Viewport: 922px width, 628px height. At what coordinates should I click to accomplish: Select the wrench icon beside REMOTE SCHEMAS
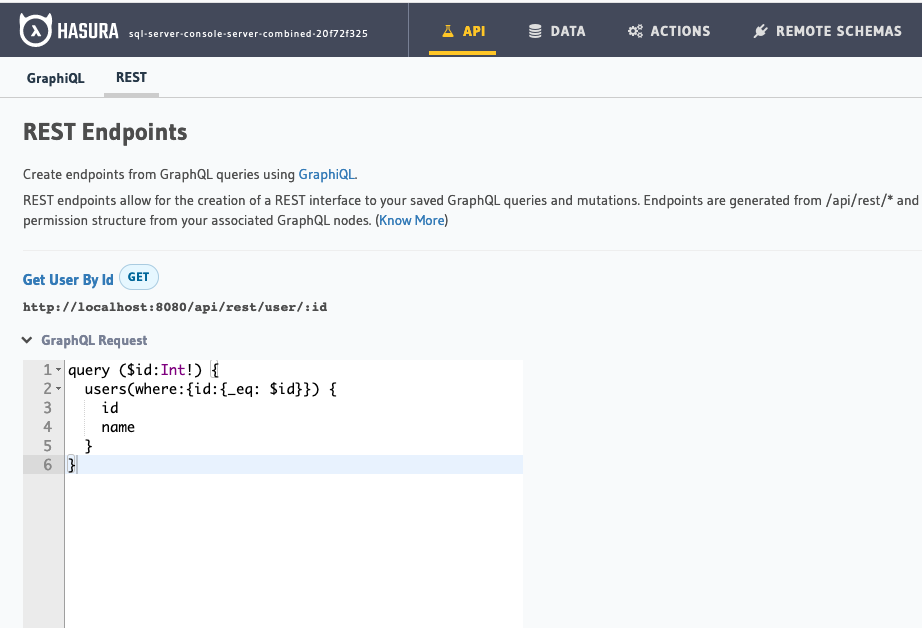tap(760, 30)
